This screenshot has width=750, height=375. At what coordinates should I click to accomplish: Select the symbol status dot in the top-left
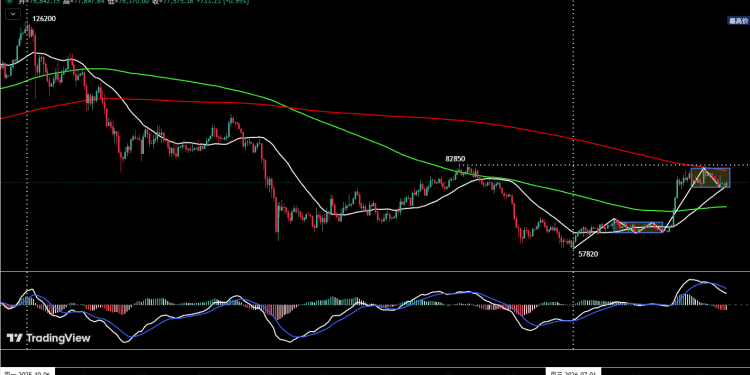pyautogui.click(x=10, y=1)
